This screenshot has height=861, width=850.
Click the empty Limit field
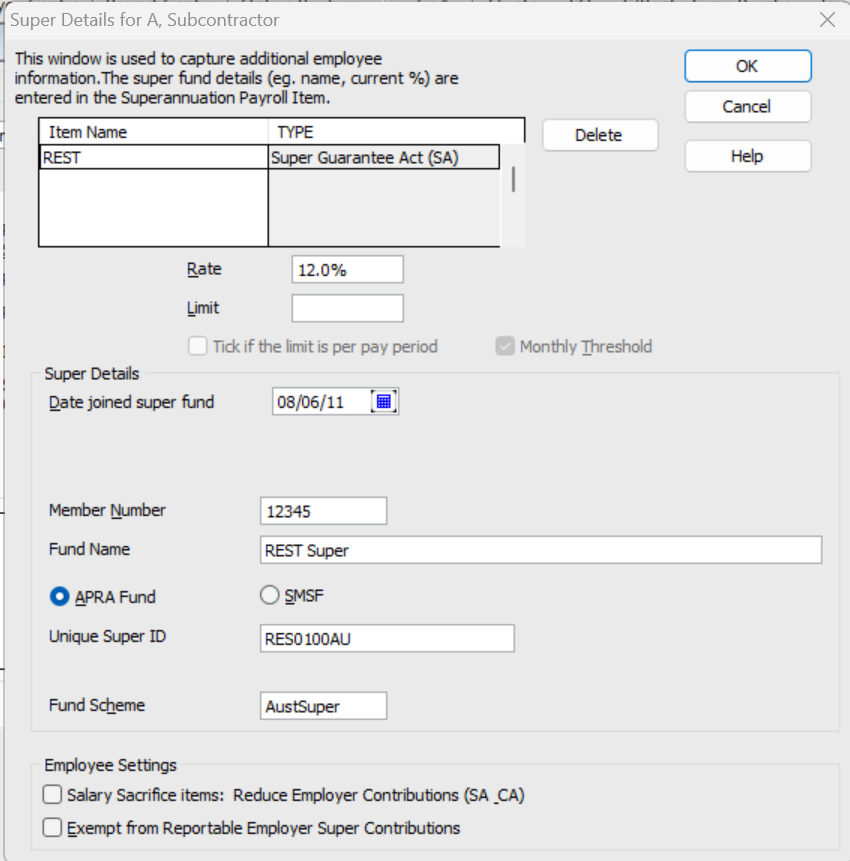pos(348,308)
